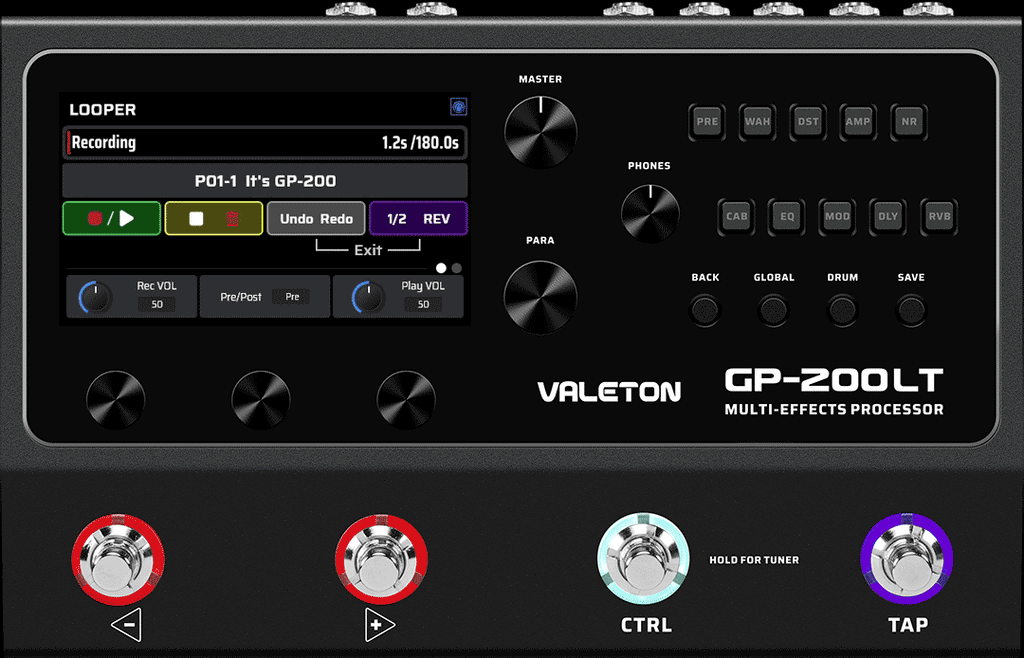
Task: Tap the record/play looper button
Action: point(112,218)
